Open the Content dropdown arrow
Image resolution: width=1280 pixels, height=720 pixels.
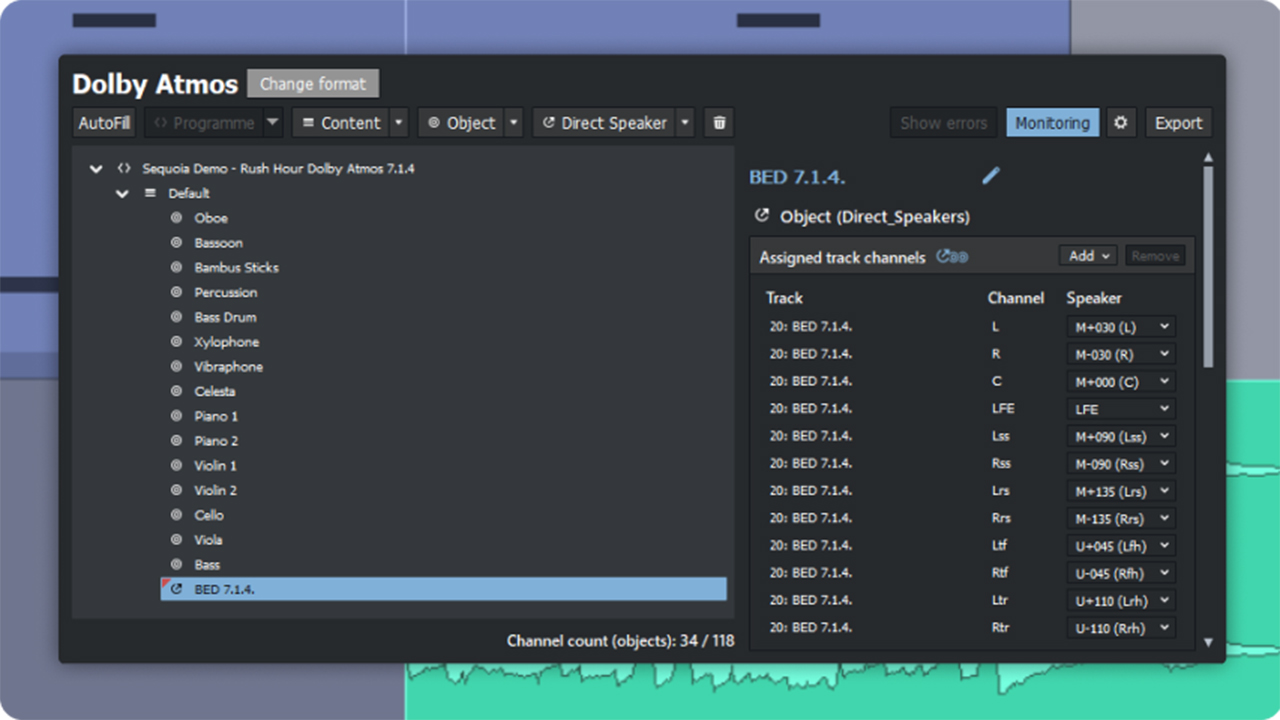click(399, 123)
